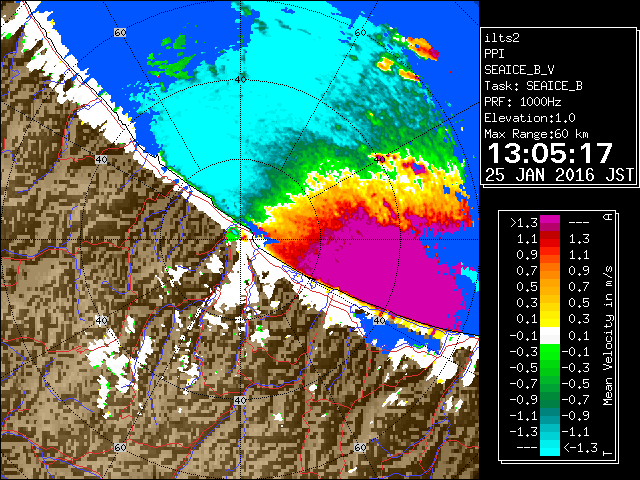Pick the magenta swatch at the legend top

point(550,219)
